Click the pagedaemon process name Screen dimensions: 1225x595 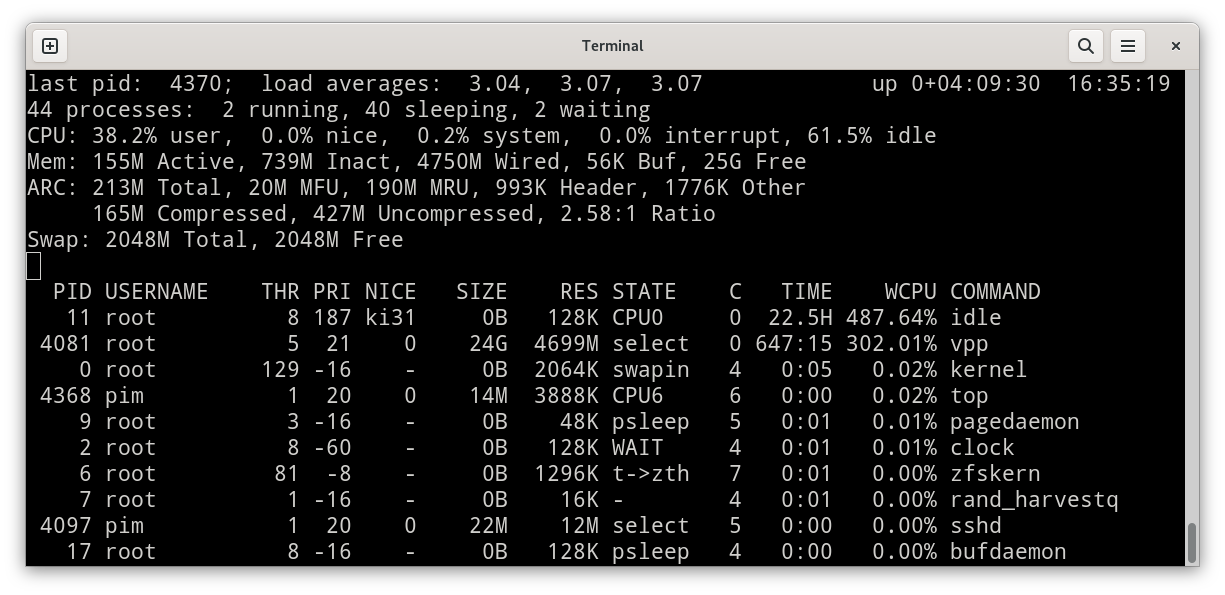point(1014,422)
